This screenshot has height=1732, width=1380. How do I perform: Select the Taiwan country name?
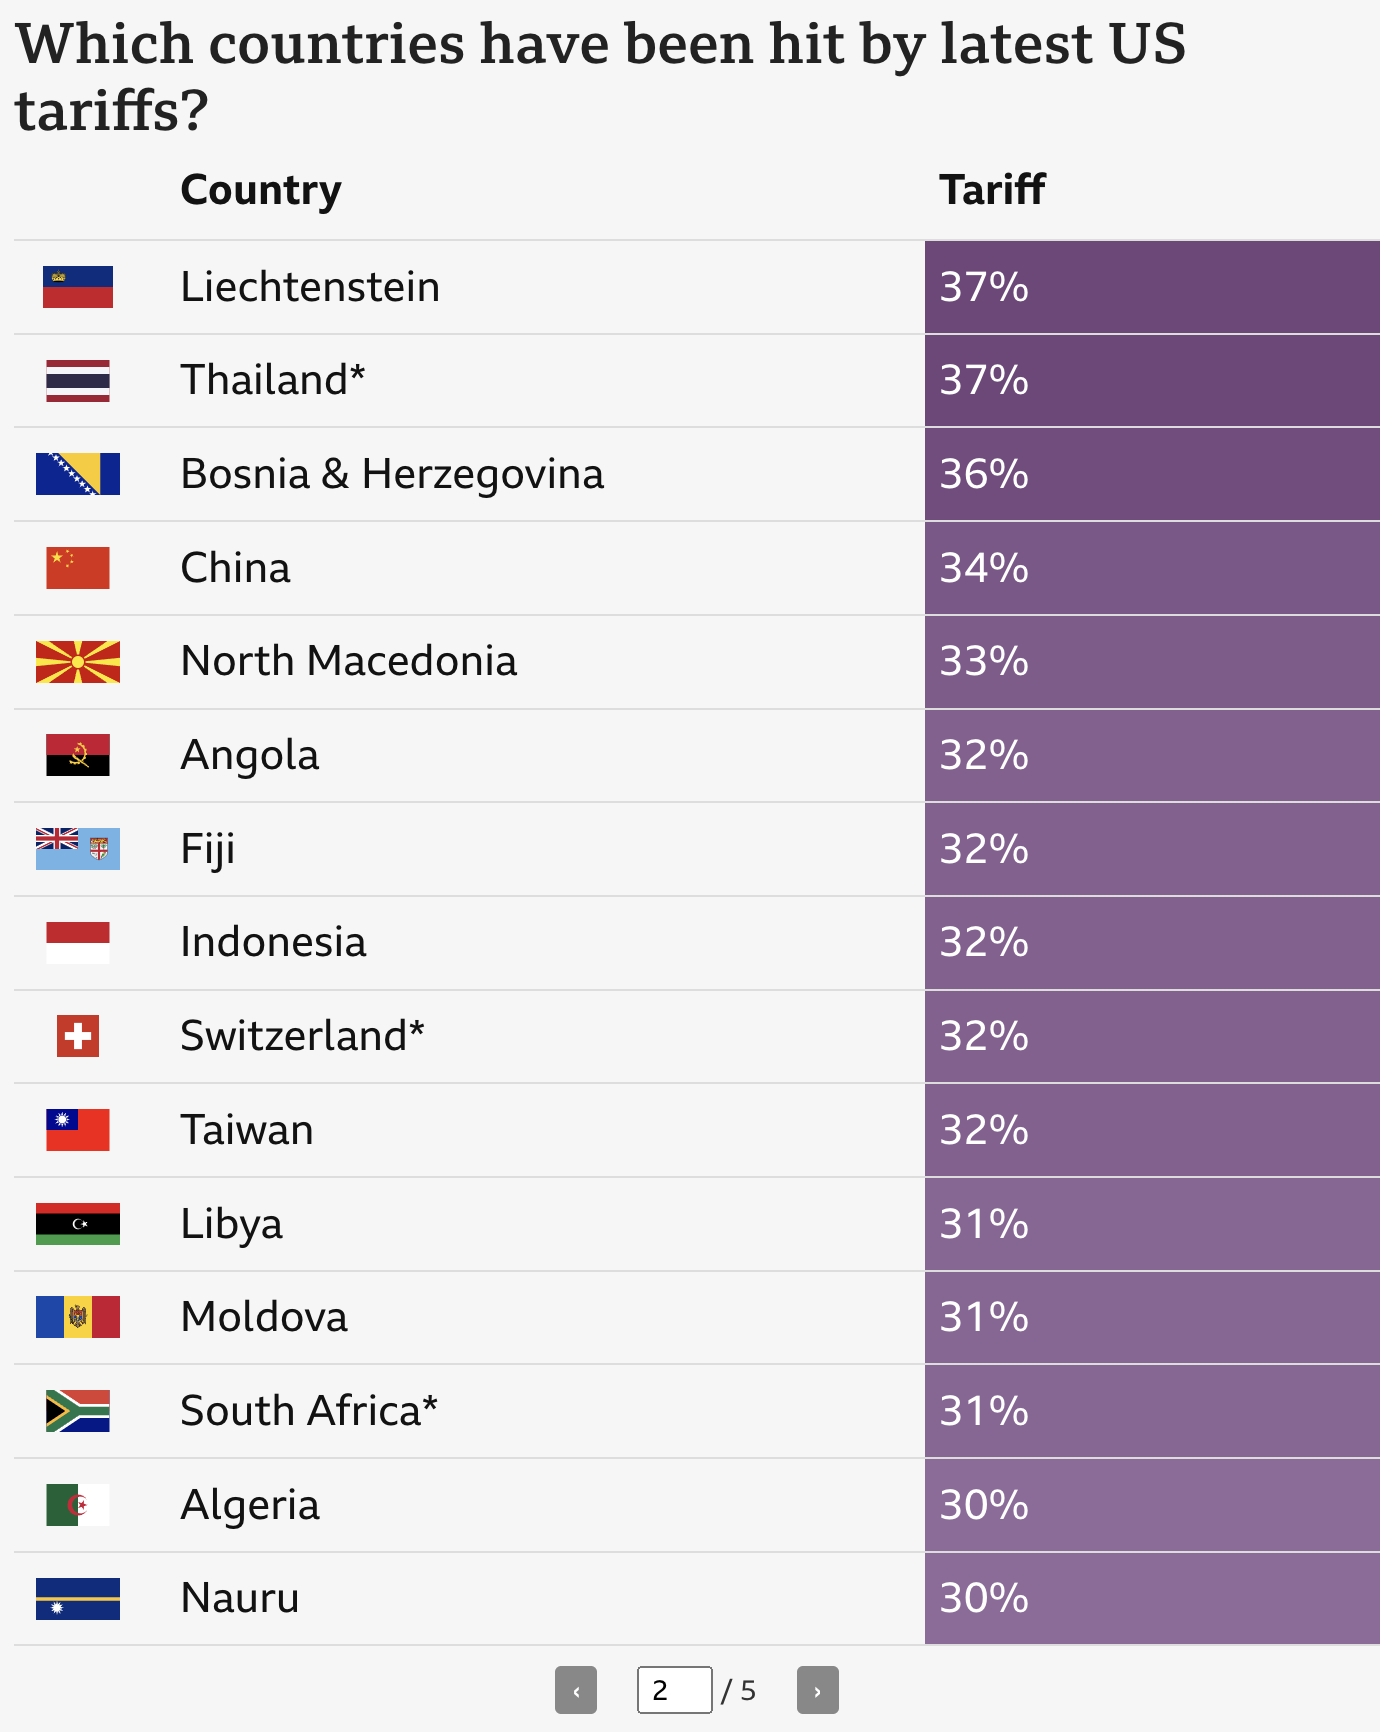click(247, 1130)
